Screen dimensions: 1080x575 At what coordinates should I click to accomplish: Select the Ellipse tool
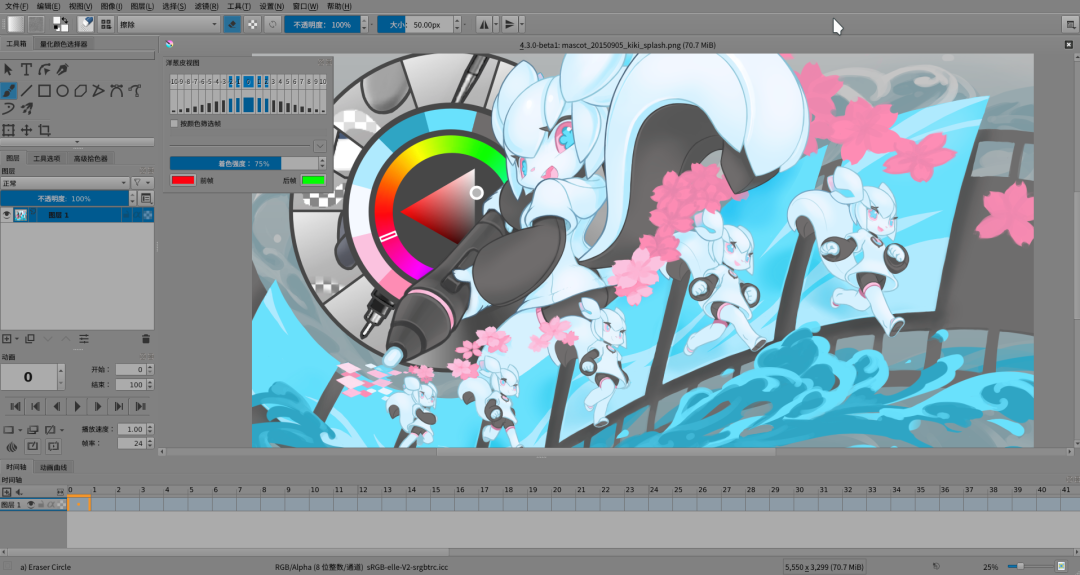[63, 90]
